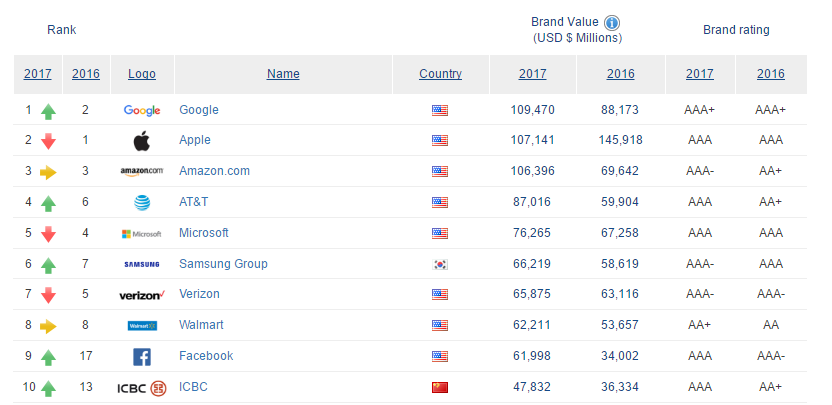Image resolution: width=832 pixels, height=405 pixels.
Task: Select AT&T's 2016 value 59,904
Action: [x=620, y=202]
